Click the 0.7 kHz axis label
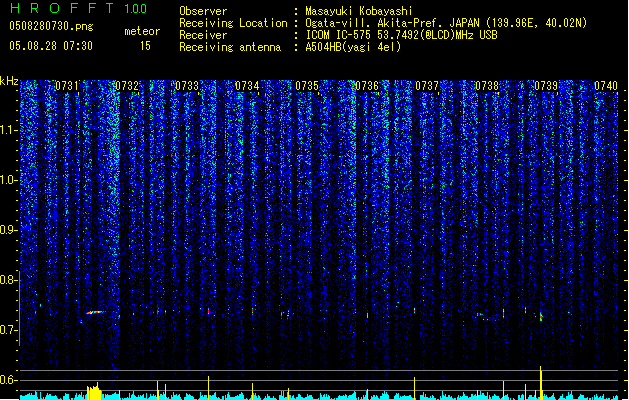Image resolution: width=629 pixels, height=400 pixels. tap(9, 330)
